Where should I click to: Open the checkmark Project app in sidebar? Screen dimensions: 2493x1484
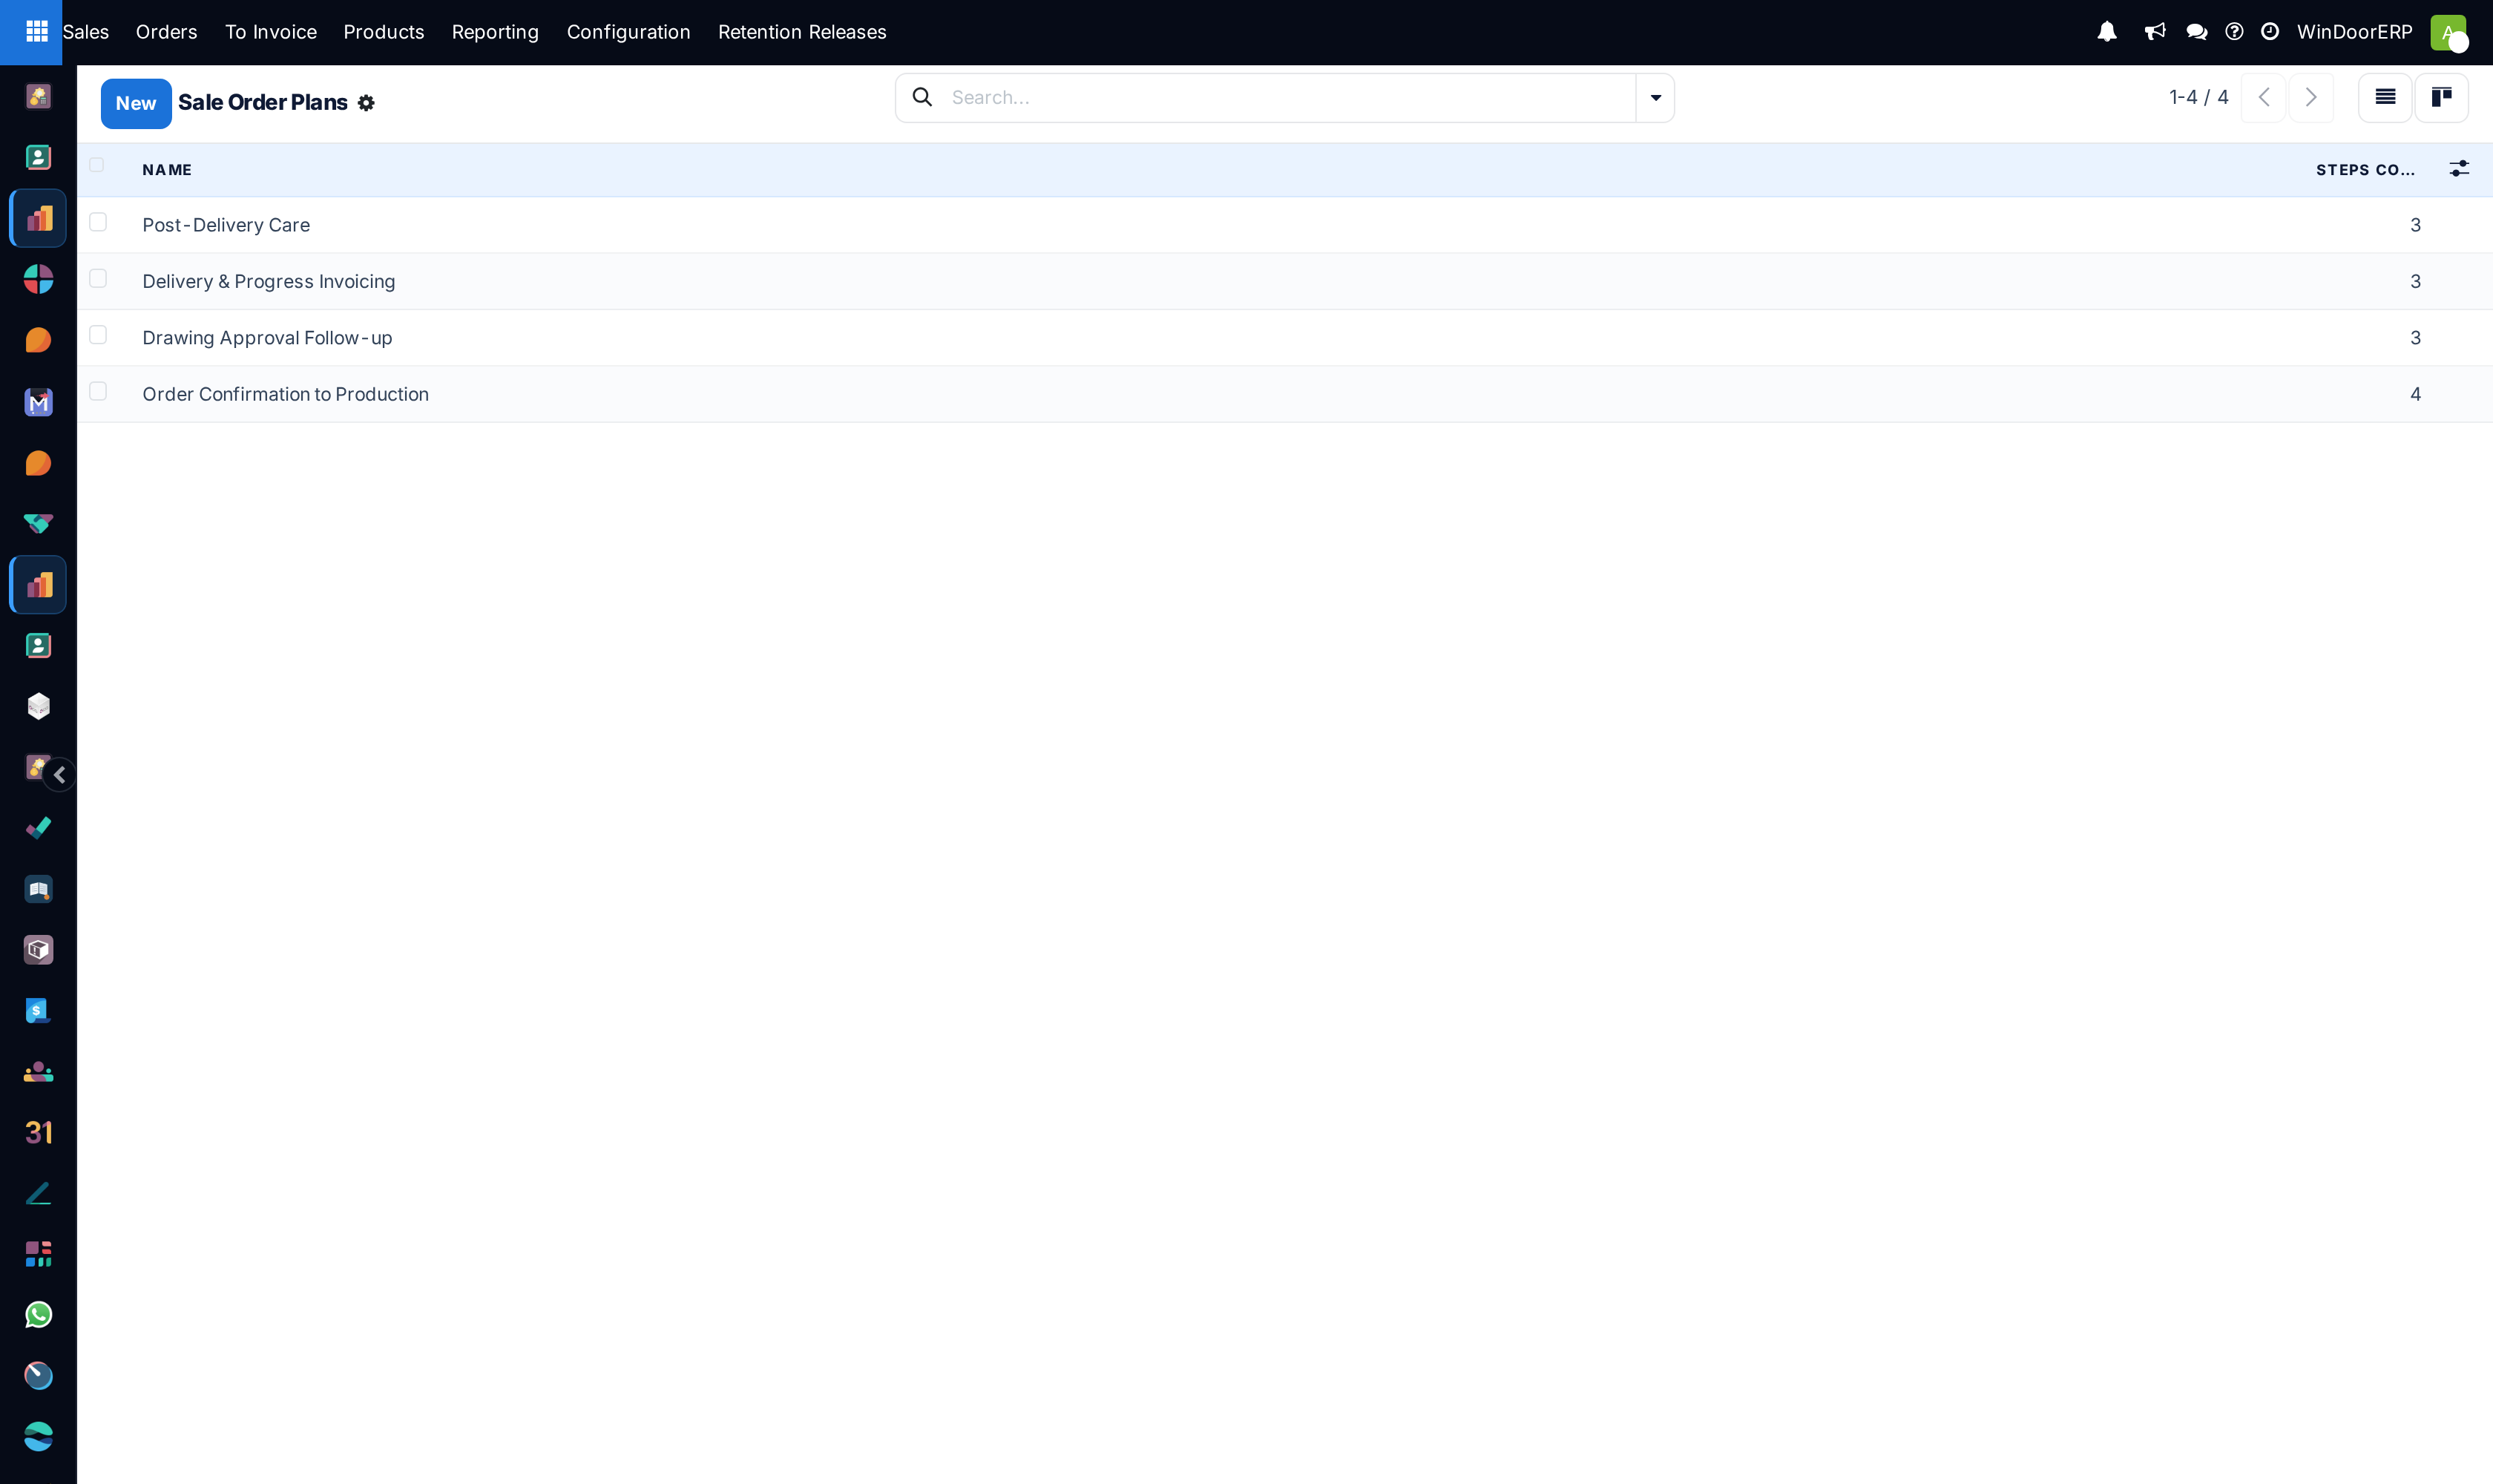[x=38, y=828]
